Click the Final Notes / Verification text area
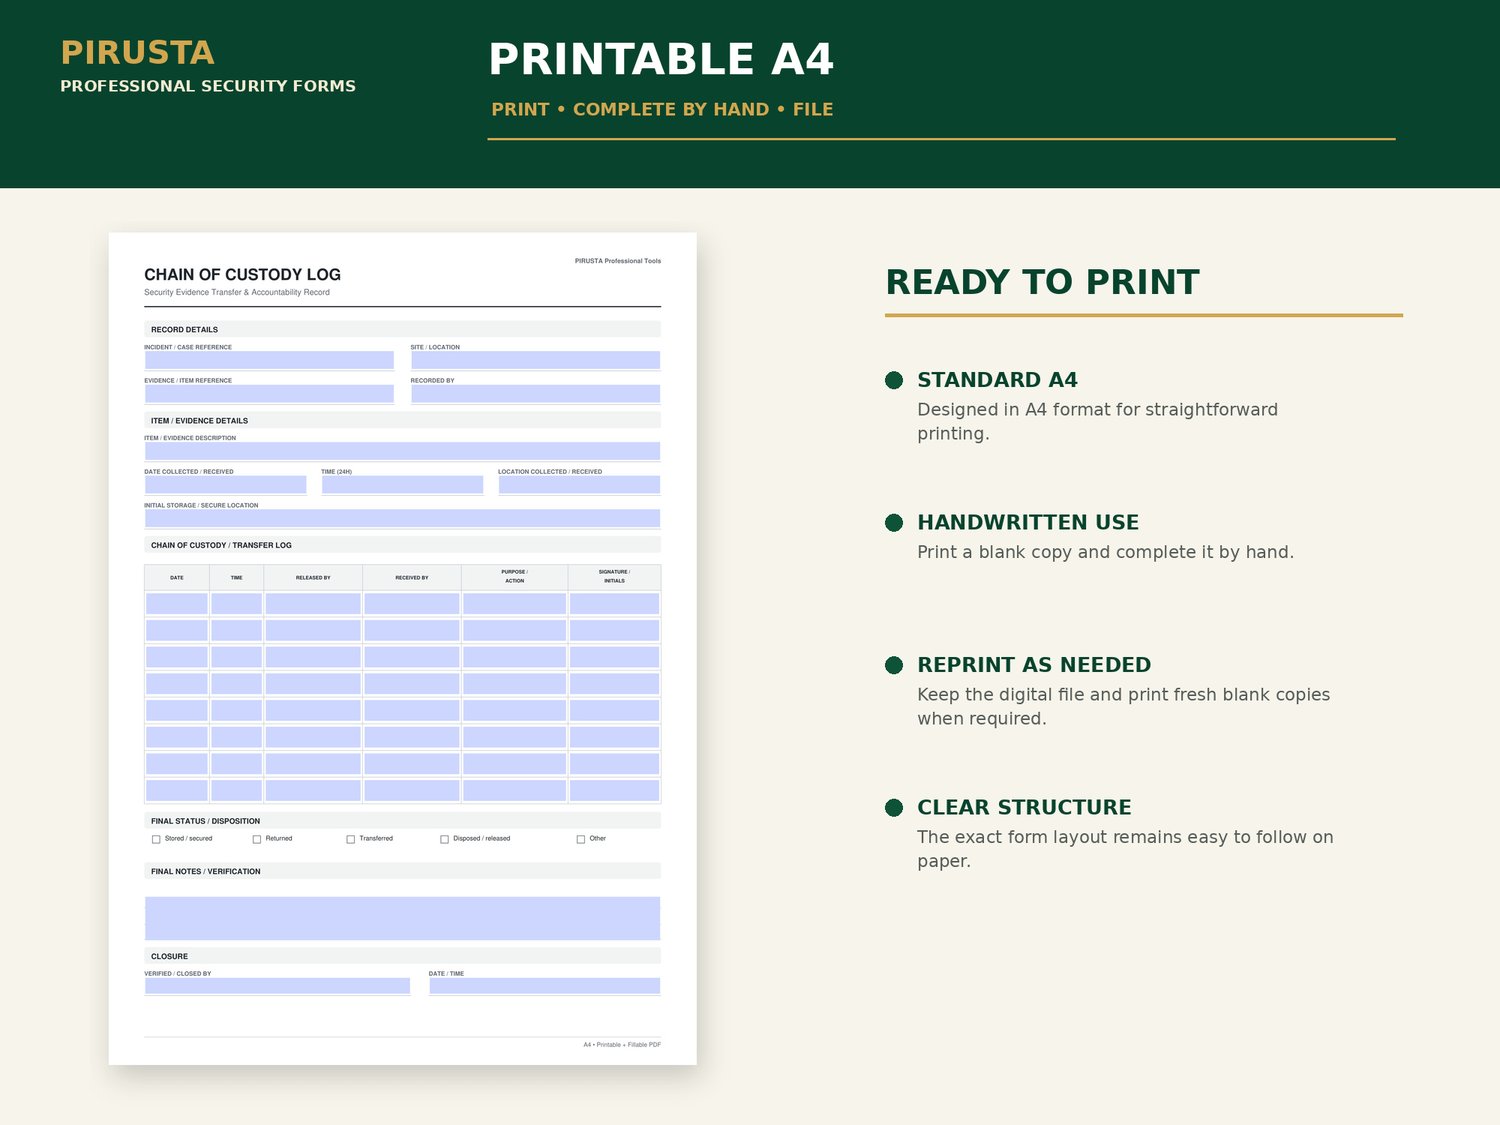 [402, 918]
